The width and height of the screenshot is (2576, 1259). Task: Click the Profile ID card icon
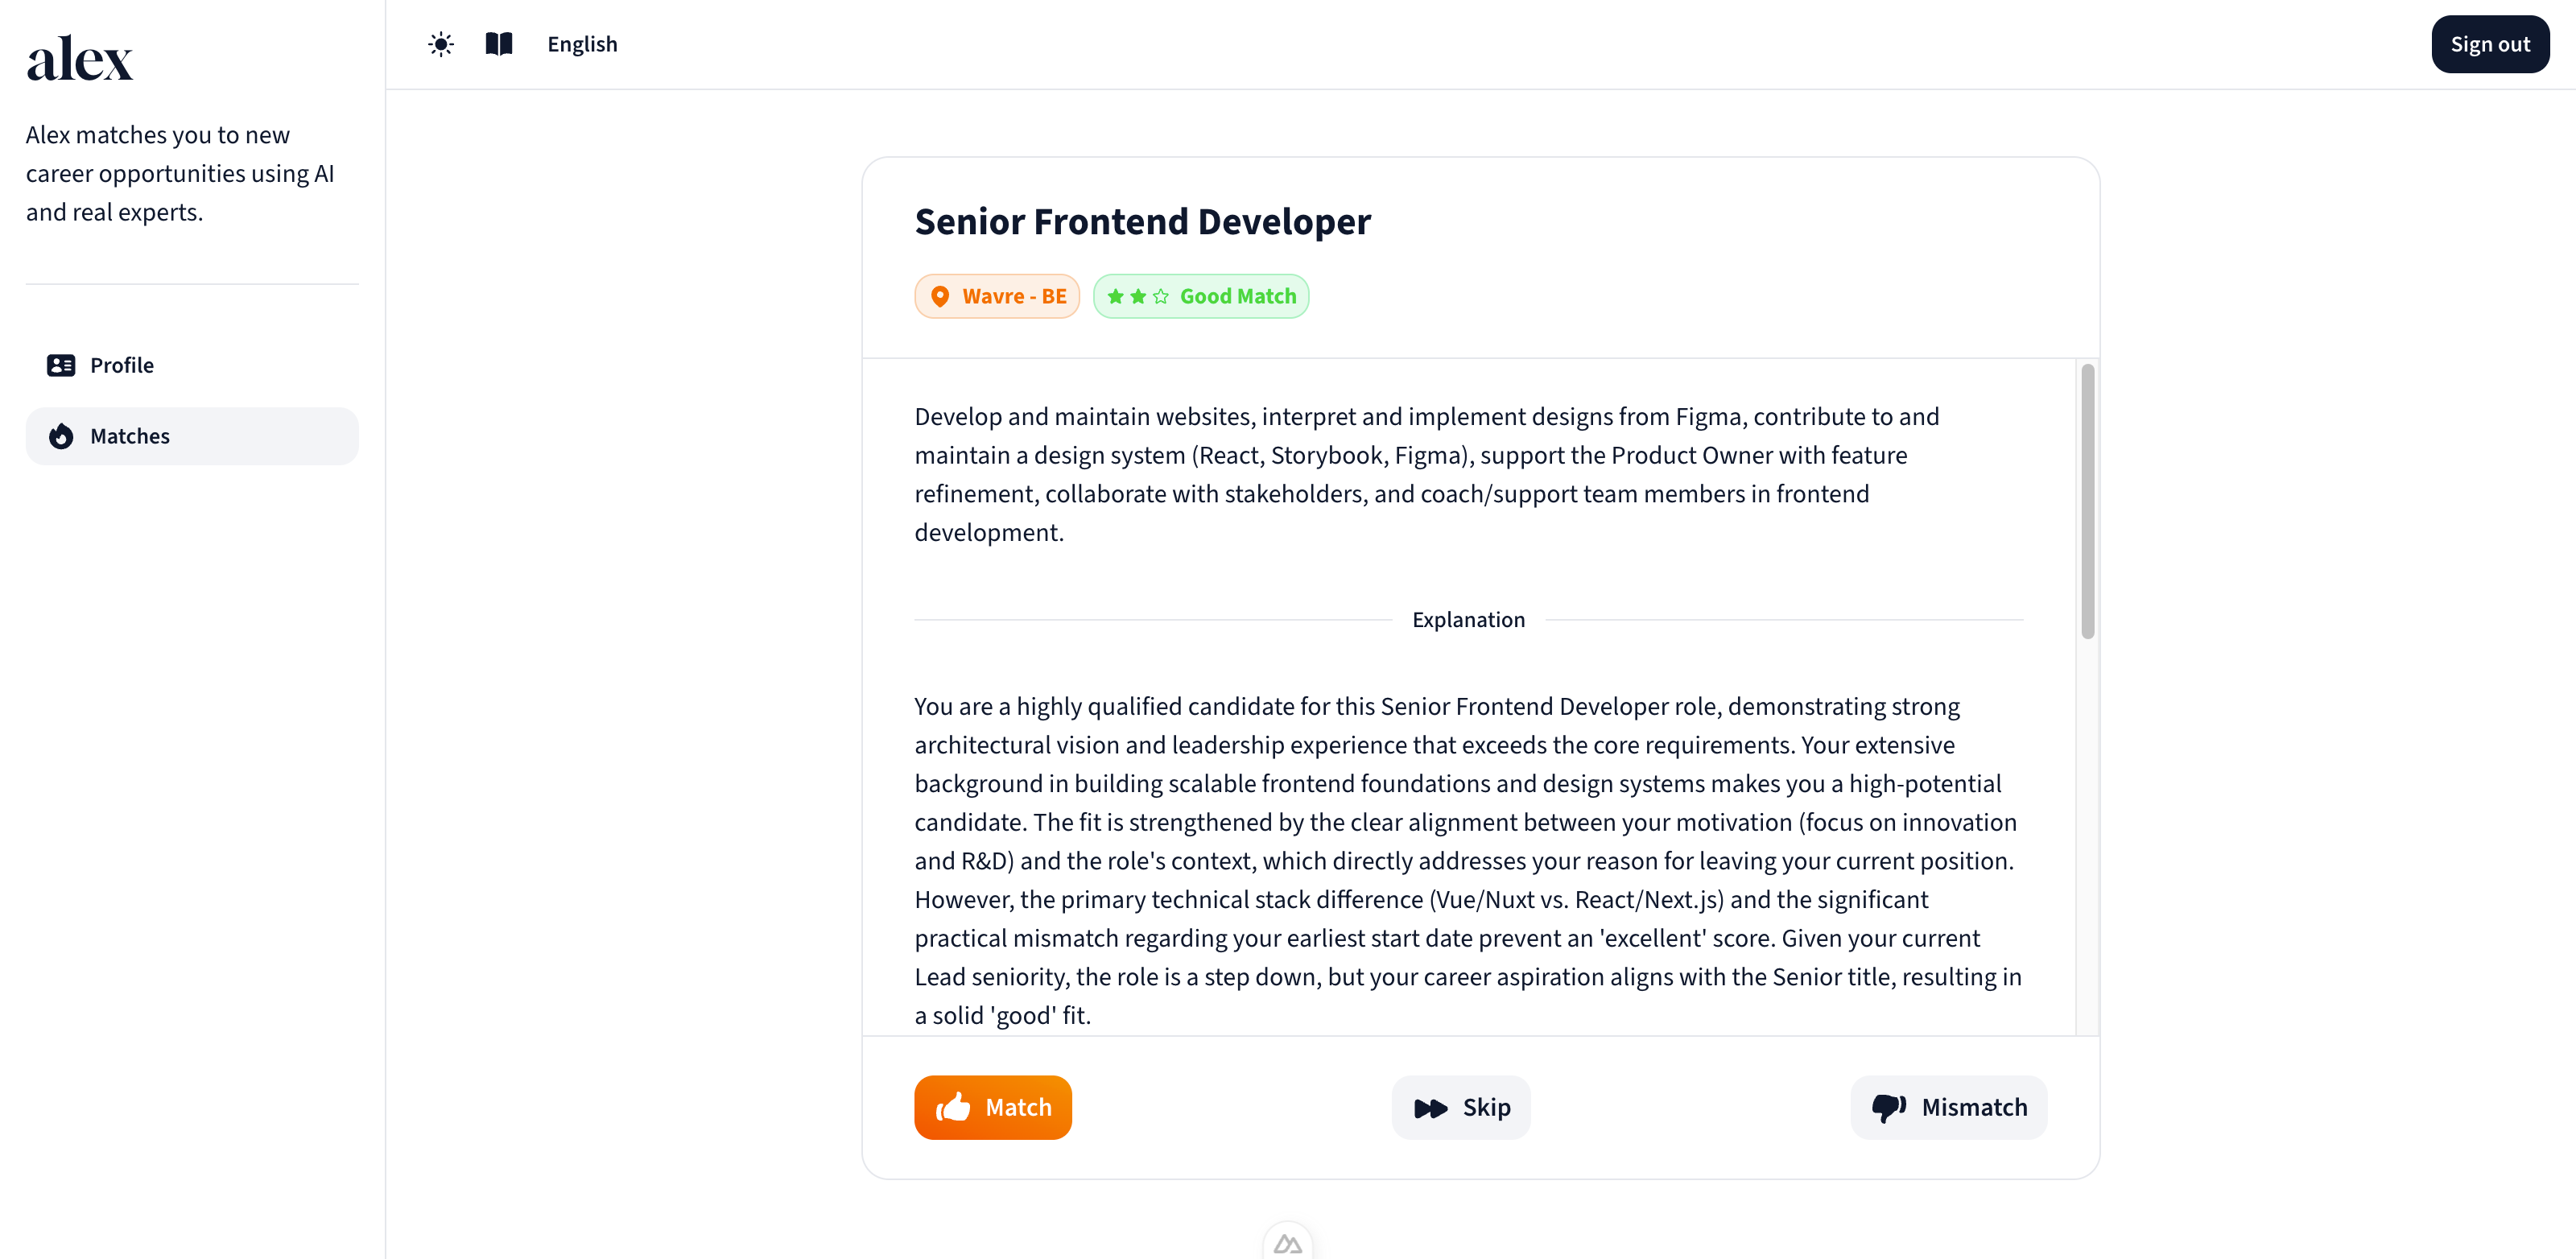tap(61, 365)
